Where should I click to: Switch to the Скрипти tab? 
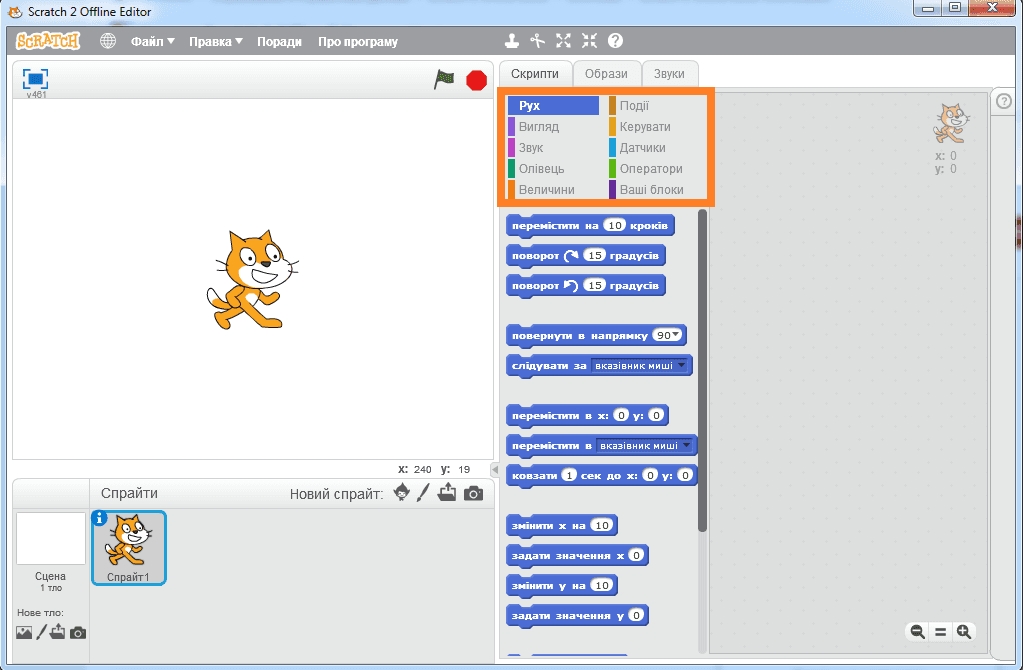(x=535, y=74)
